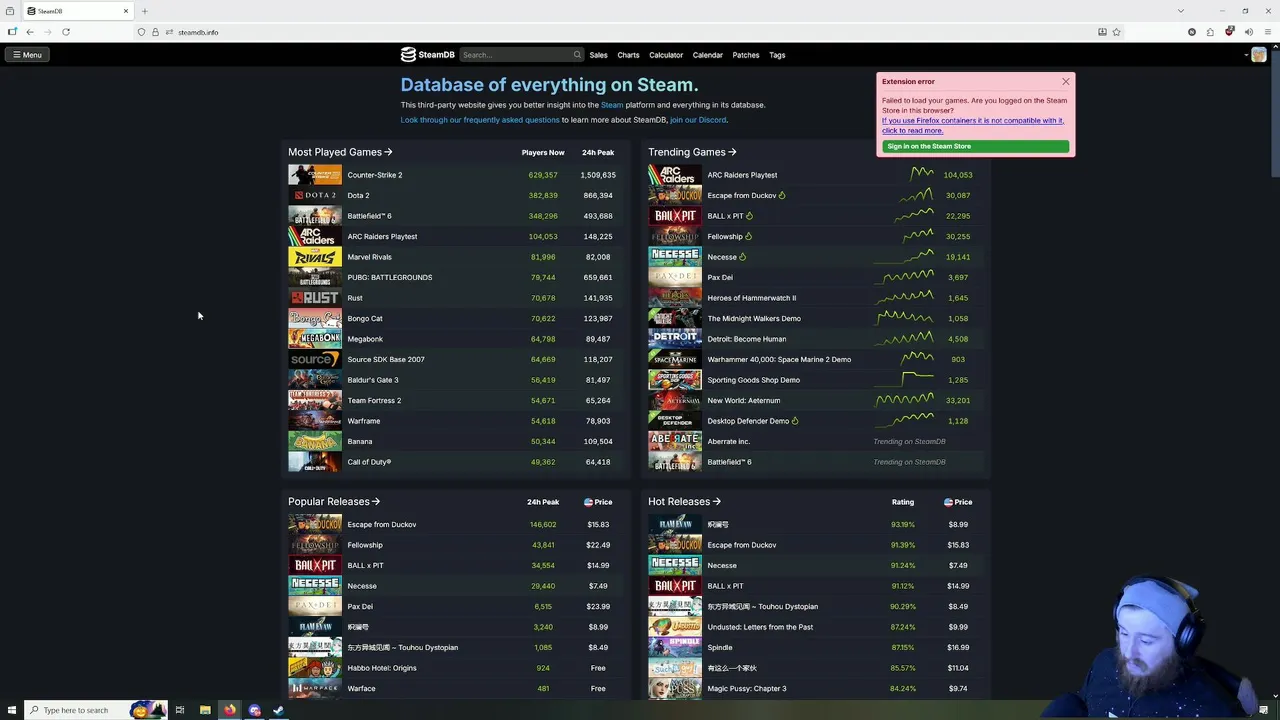Viewport: 1280px width, 720px height.
Task: Open the join our Discord link
Action: [698, 120]
